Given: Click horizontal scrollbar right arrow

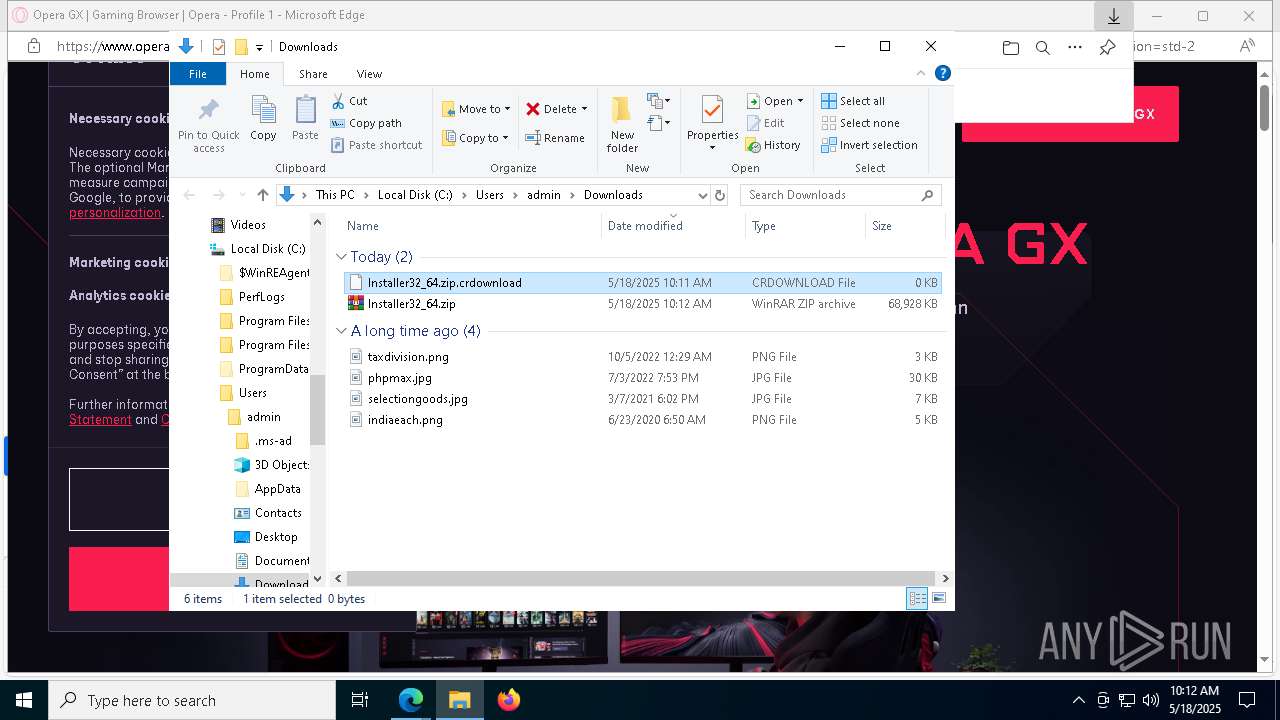Looking at the screenshot, I should pos(945,578).
